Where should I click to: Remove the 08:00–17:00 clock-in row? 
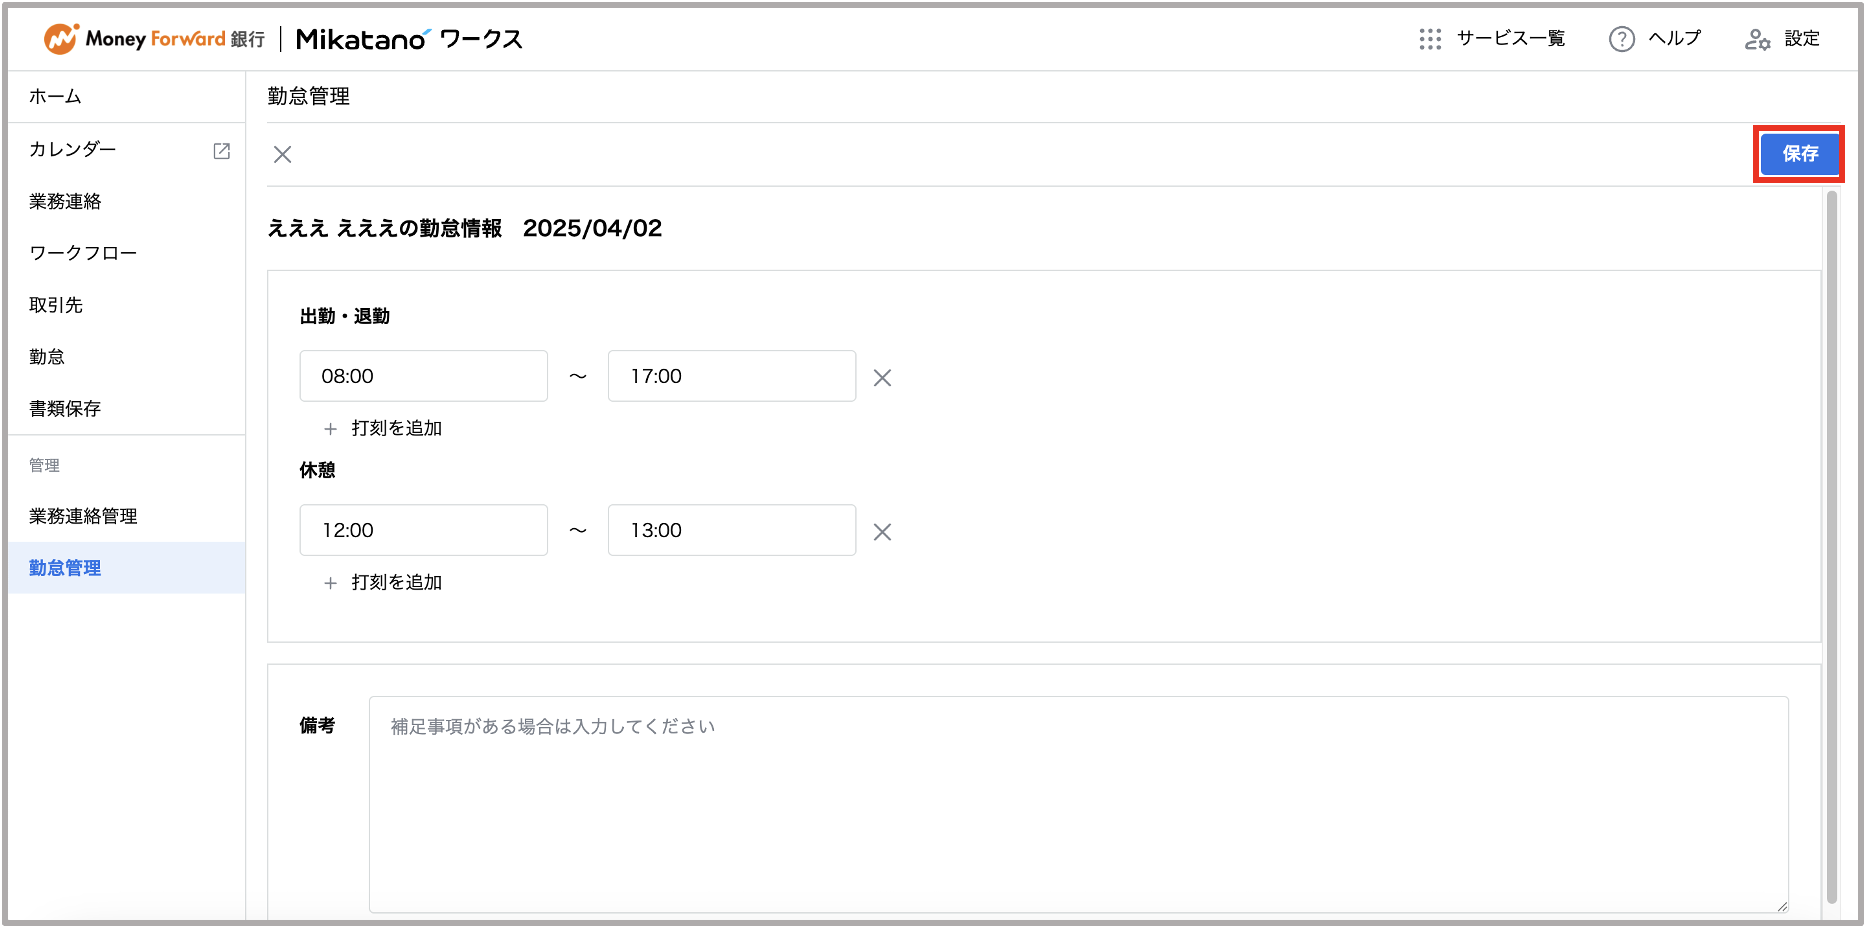[882, 378]
